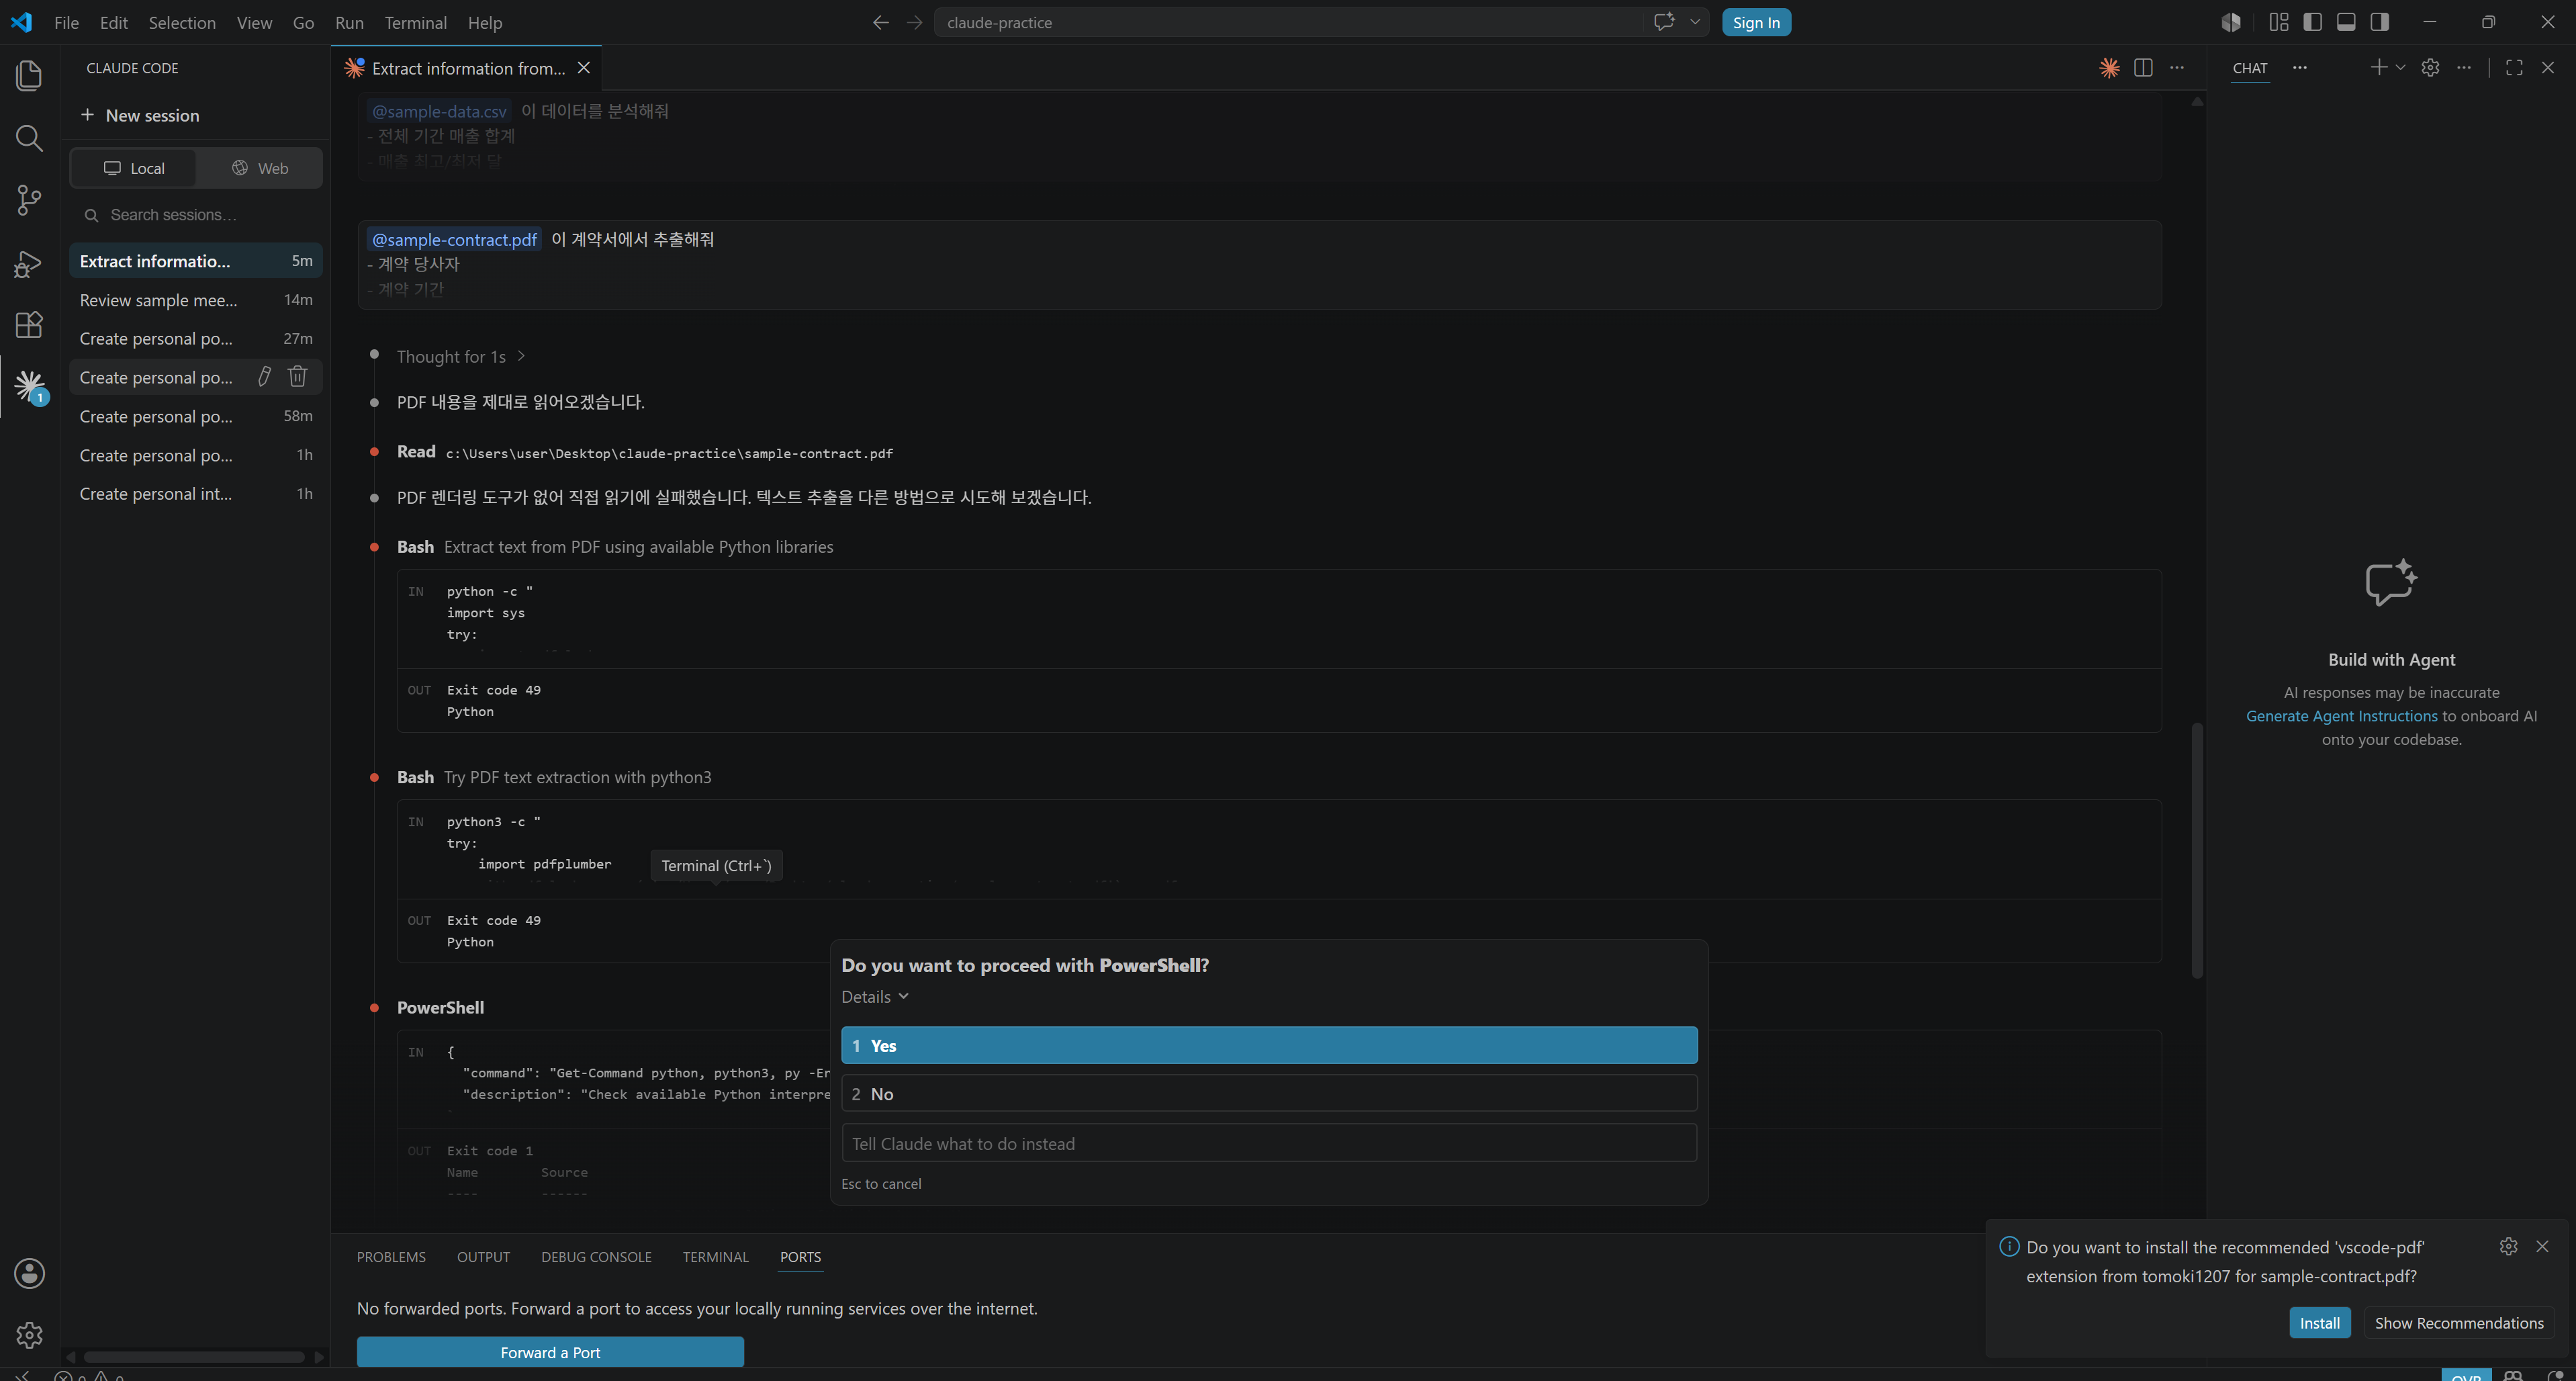The width and height of the screenshot is (2576, 1381).
Task: Click Show Recommendations button
Action: point(2459,1323)
